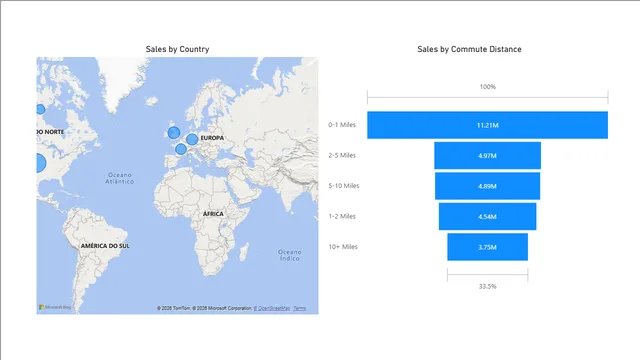This screenshot has height=360, width=640.
Task: Click the 0-1 Miles funnel bar showing 11.21M
Action: [x=487, y=125]
